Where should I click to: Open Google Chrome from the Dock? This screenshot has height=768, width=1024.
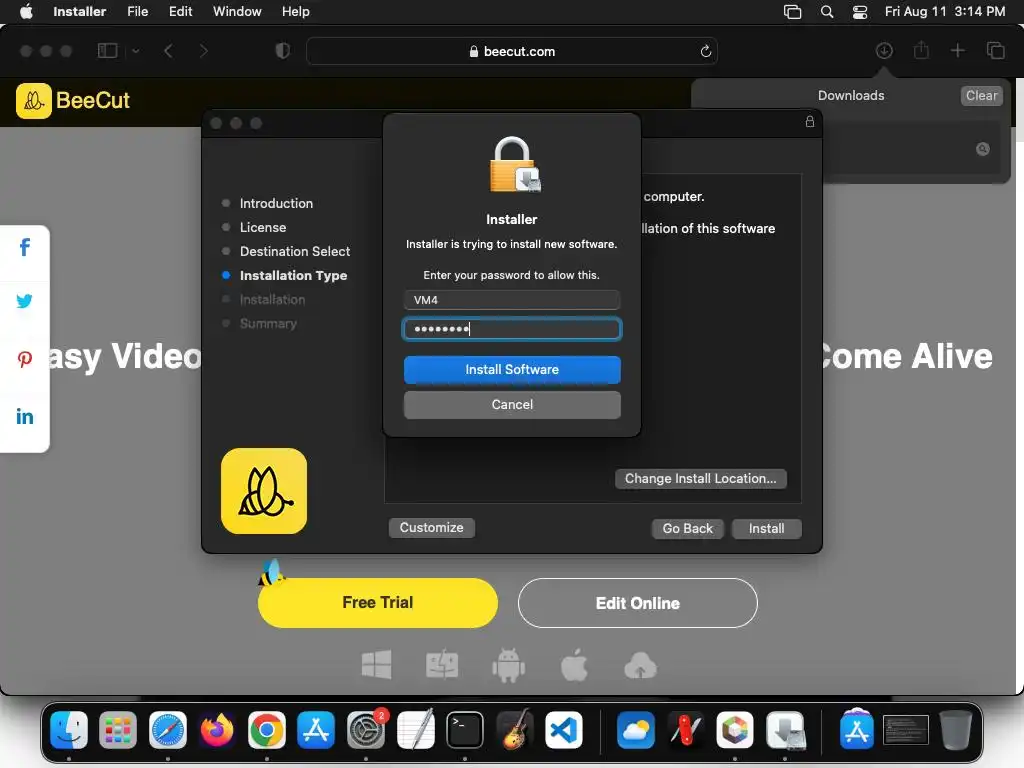click(x=266, y=729)
